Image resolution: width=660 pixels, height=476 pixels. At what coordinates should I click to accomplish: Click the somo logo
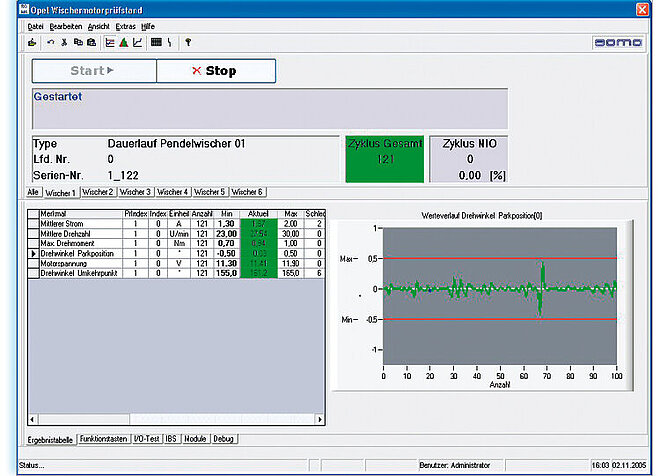click(618, 43)
